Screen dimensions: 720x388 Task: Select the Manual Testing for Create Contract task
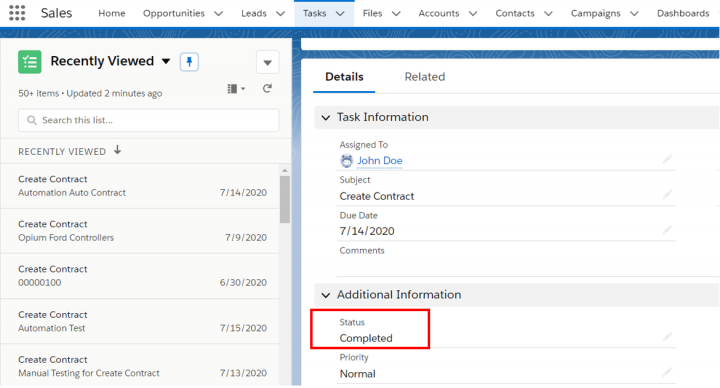(140, 366)
